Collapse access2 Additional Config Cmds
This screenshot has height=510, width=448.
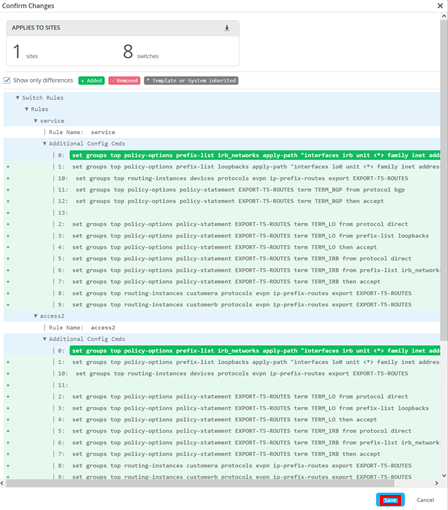coord(44,339)
